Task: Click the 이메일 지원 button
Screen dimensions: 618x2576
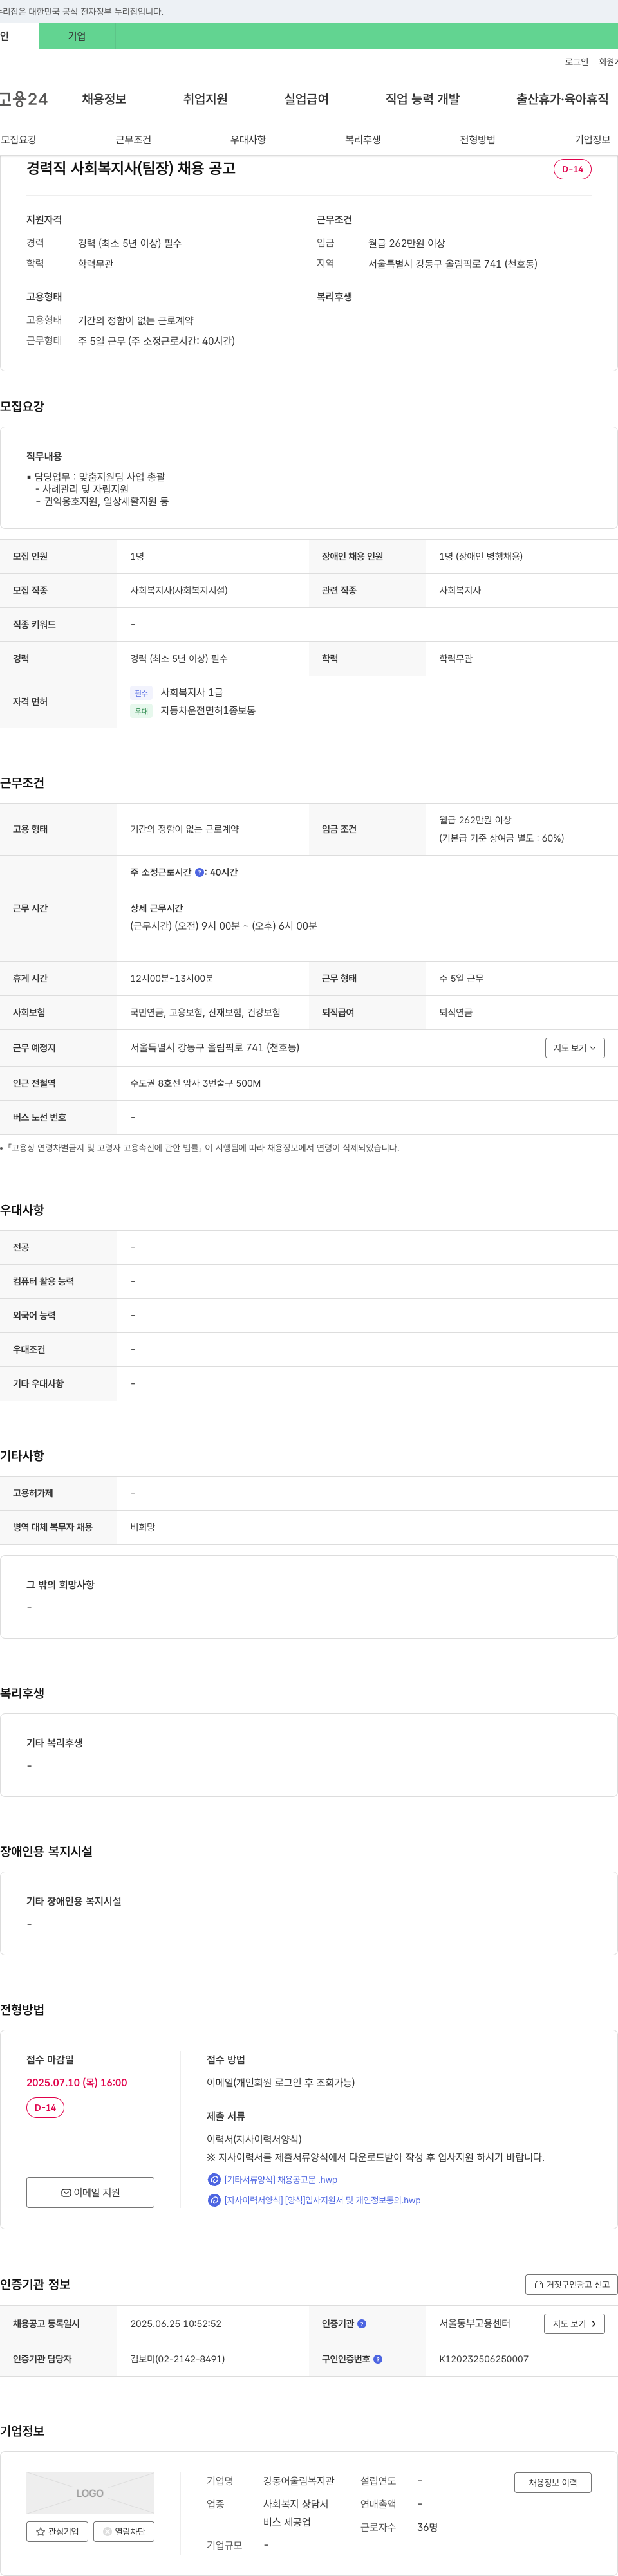Action: (90, 2192)
